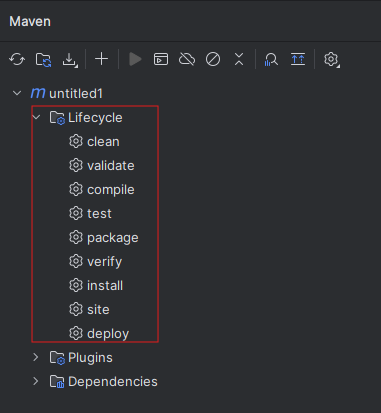The width and height of the screenshot is (381, 413).
Task: Select the site lifecycle goal
Action: click(x=98, y=310)
